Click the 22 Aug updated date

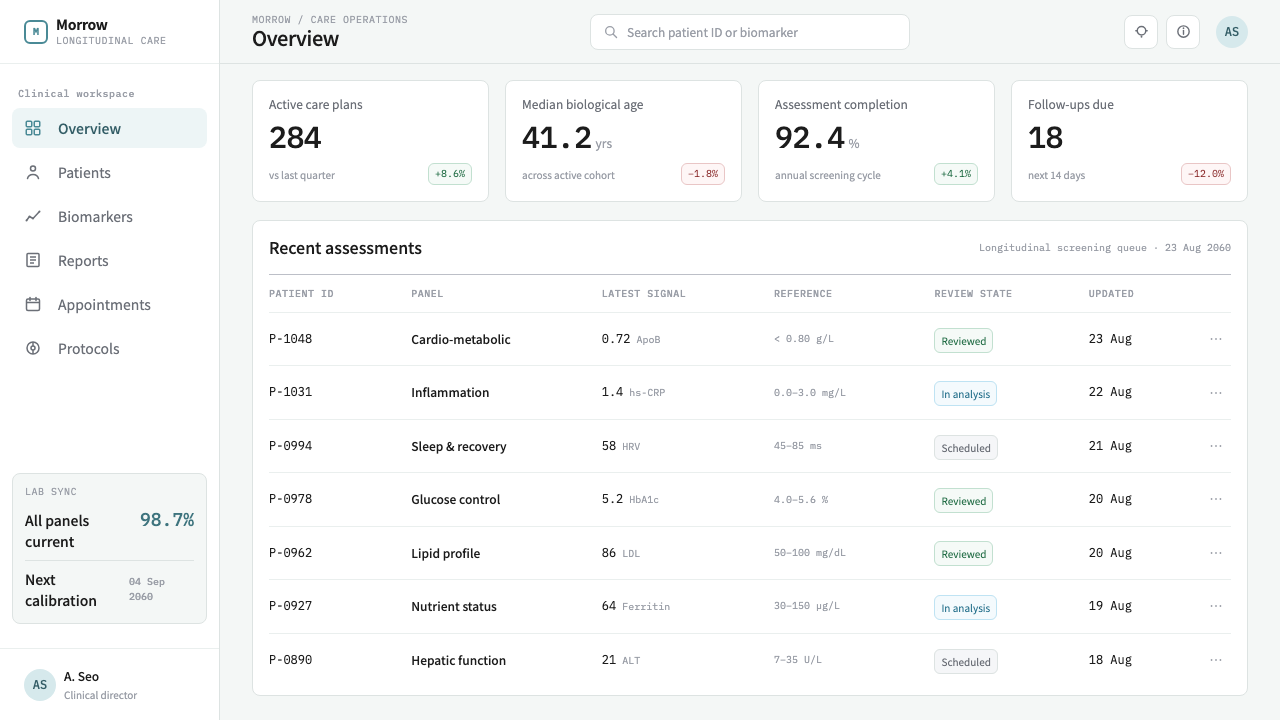[1110, 392]
